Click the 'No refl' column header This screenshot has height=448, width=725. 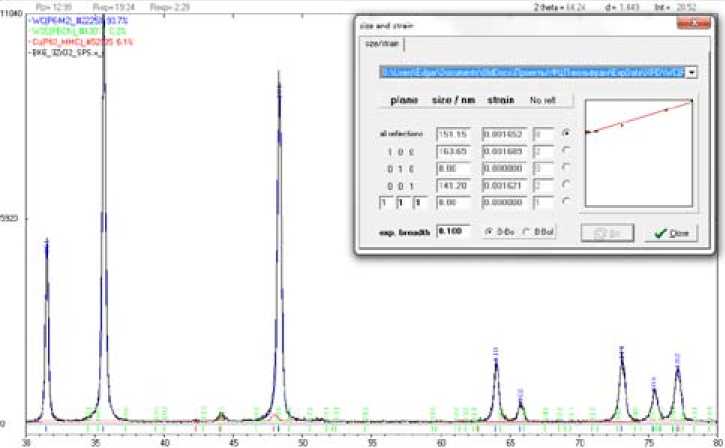coord(542,100)
